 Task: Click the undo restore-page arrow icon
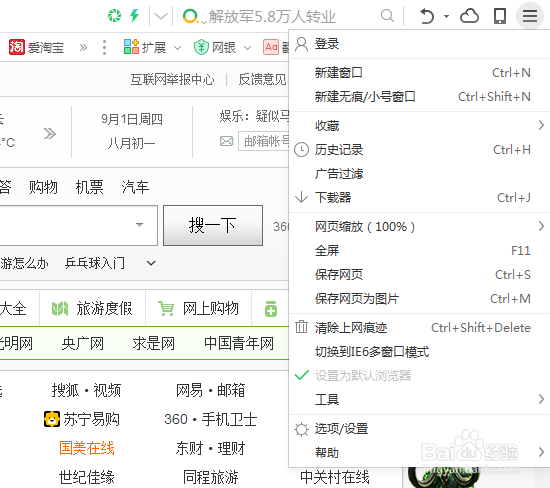[427, 16]
